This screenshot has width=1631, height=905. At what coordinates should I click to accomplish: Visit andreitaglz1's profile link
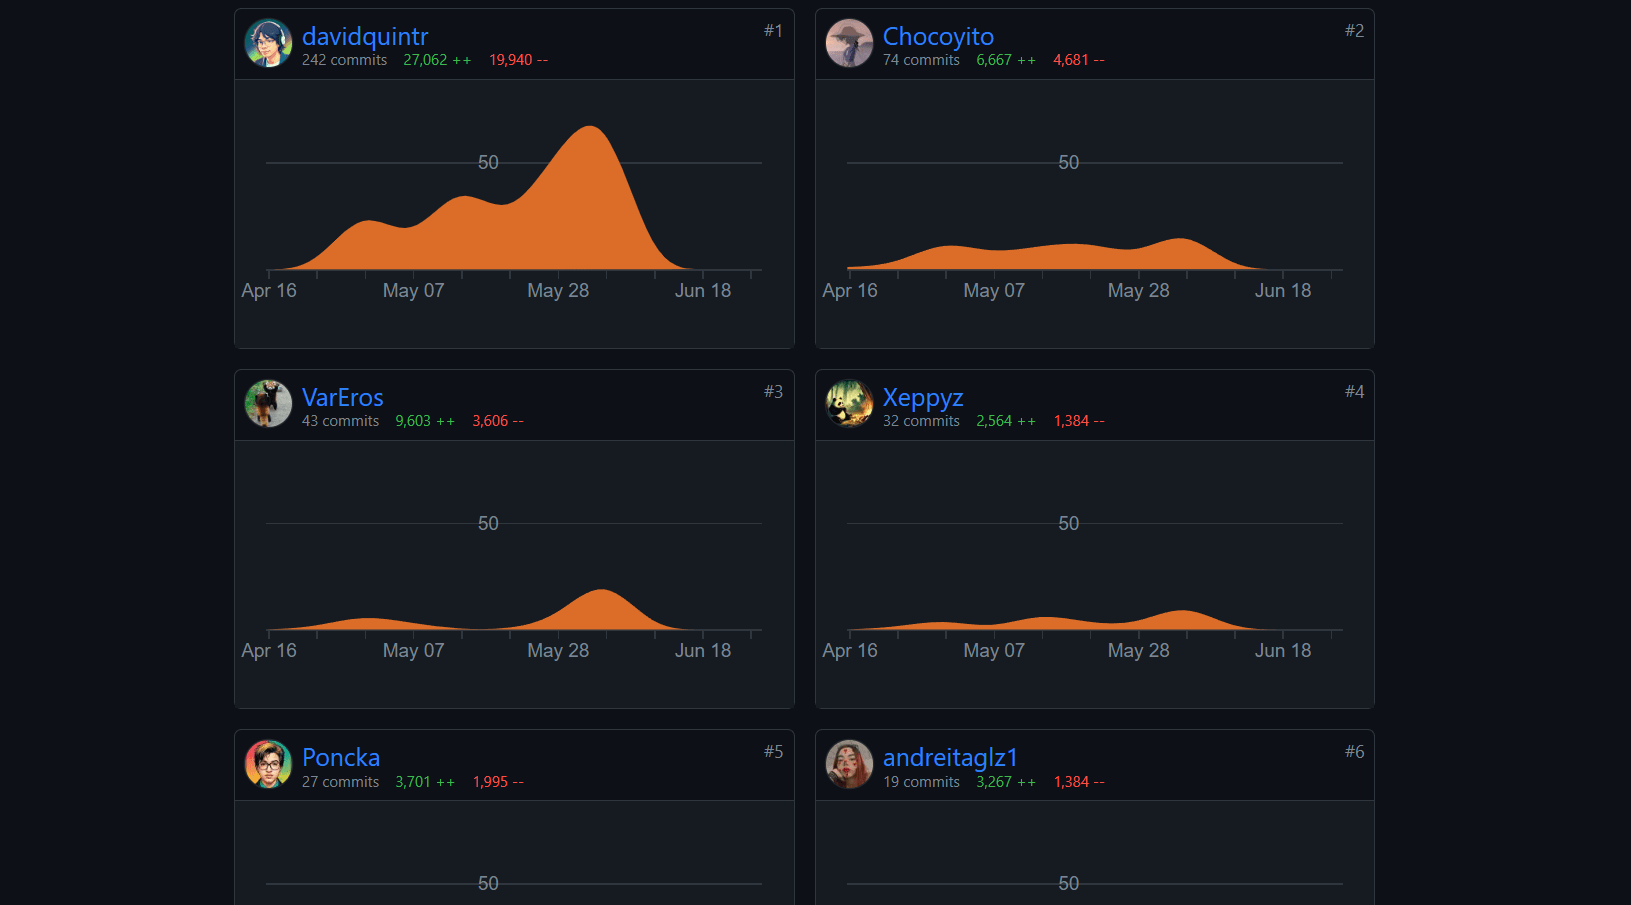click(x=950, y=758)
